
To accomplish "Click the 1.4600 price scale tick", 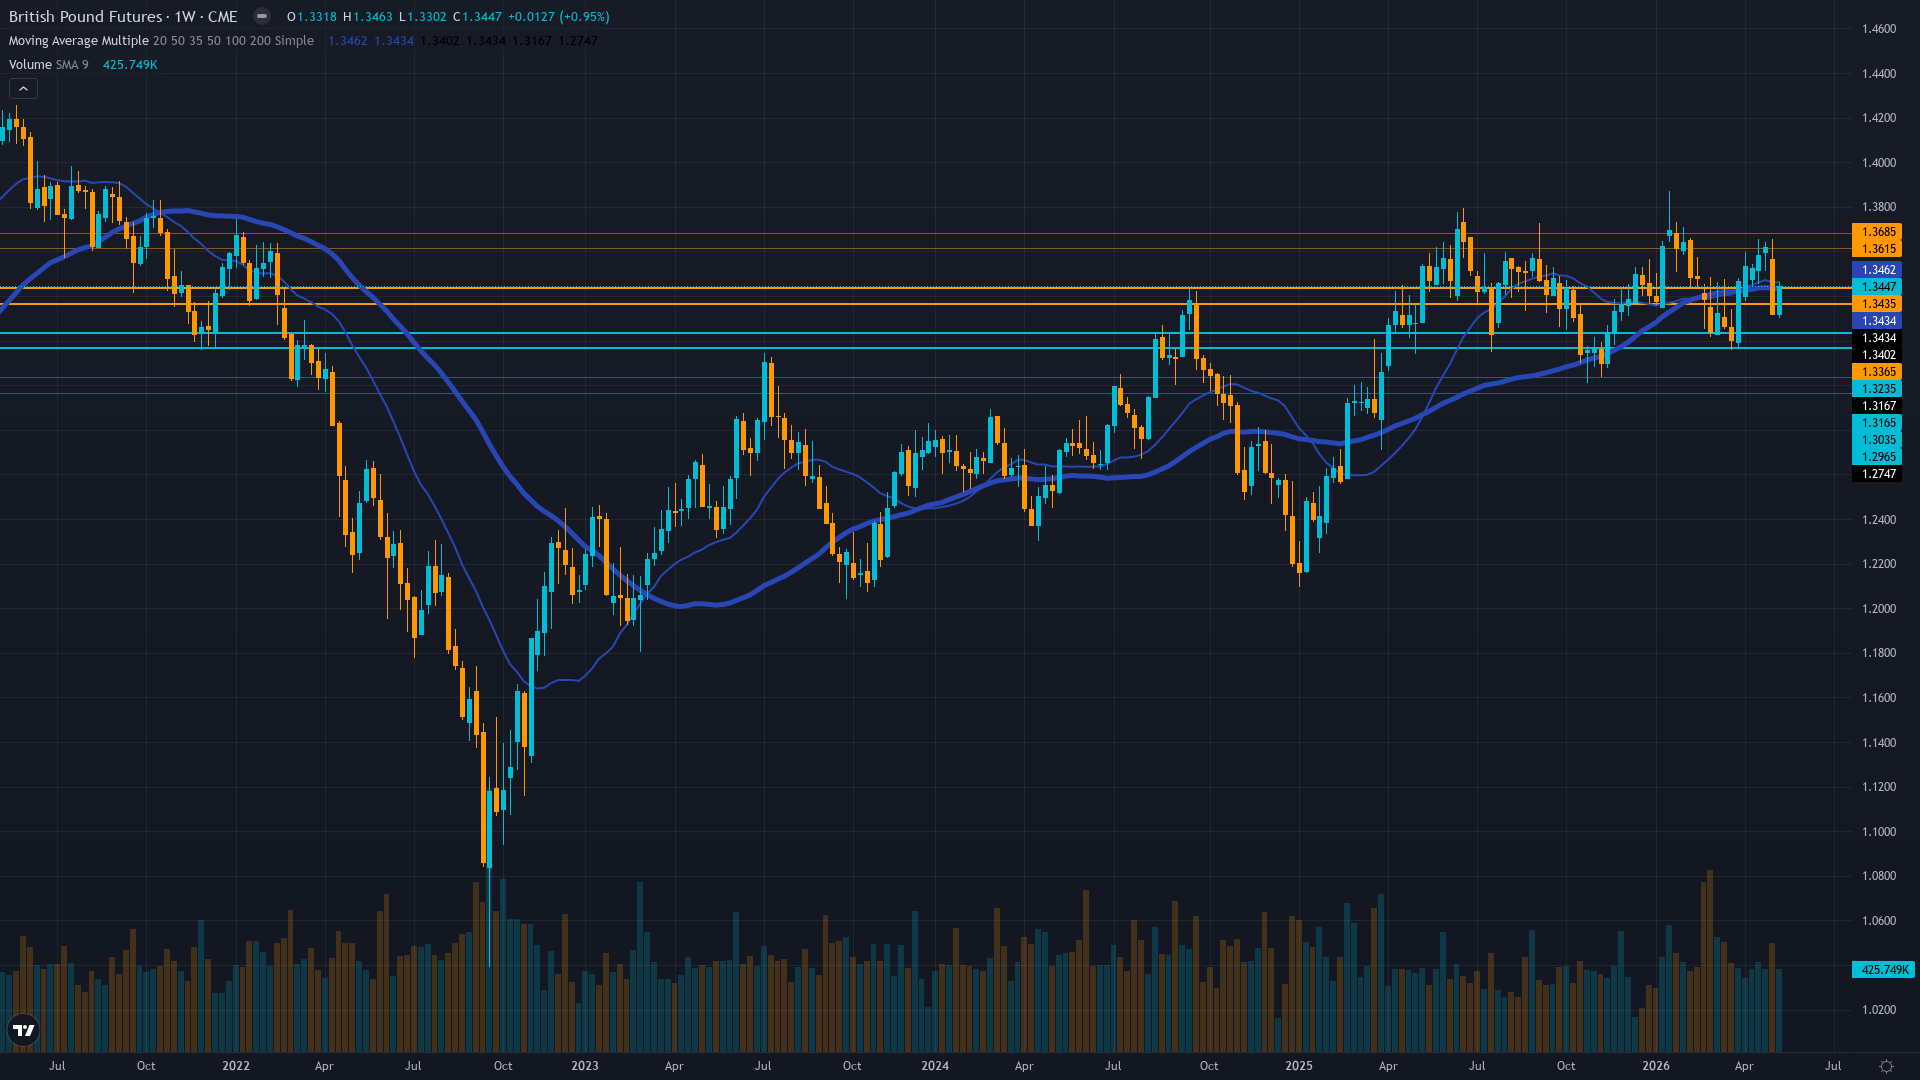I will [x=1878, y=29].
